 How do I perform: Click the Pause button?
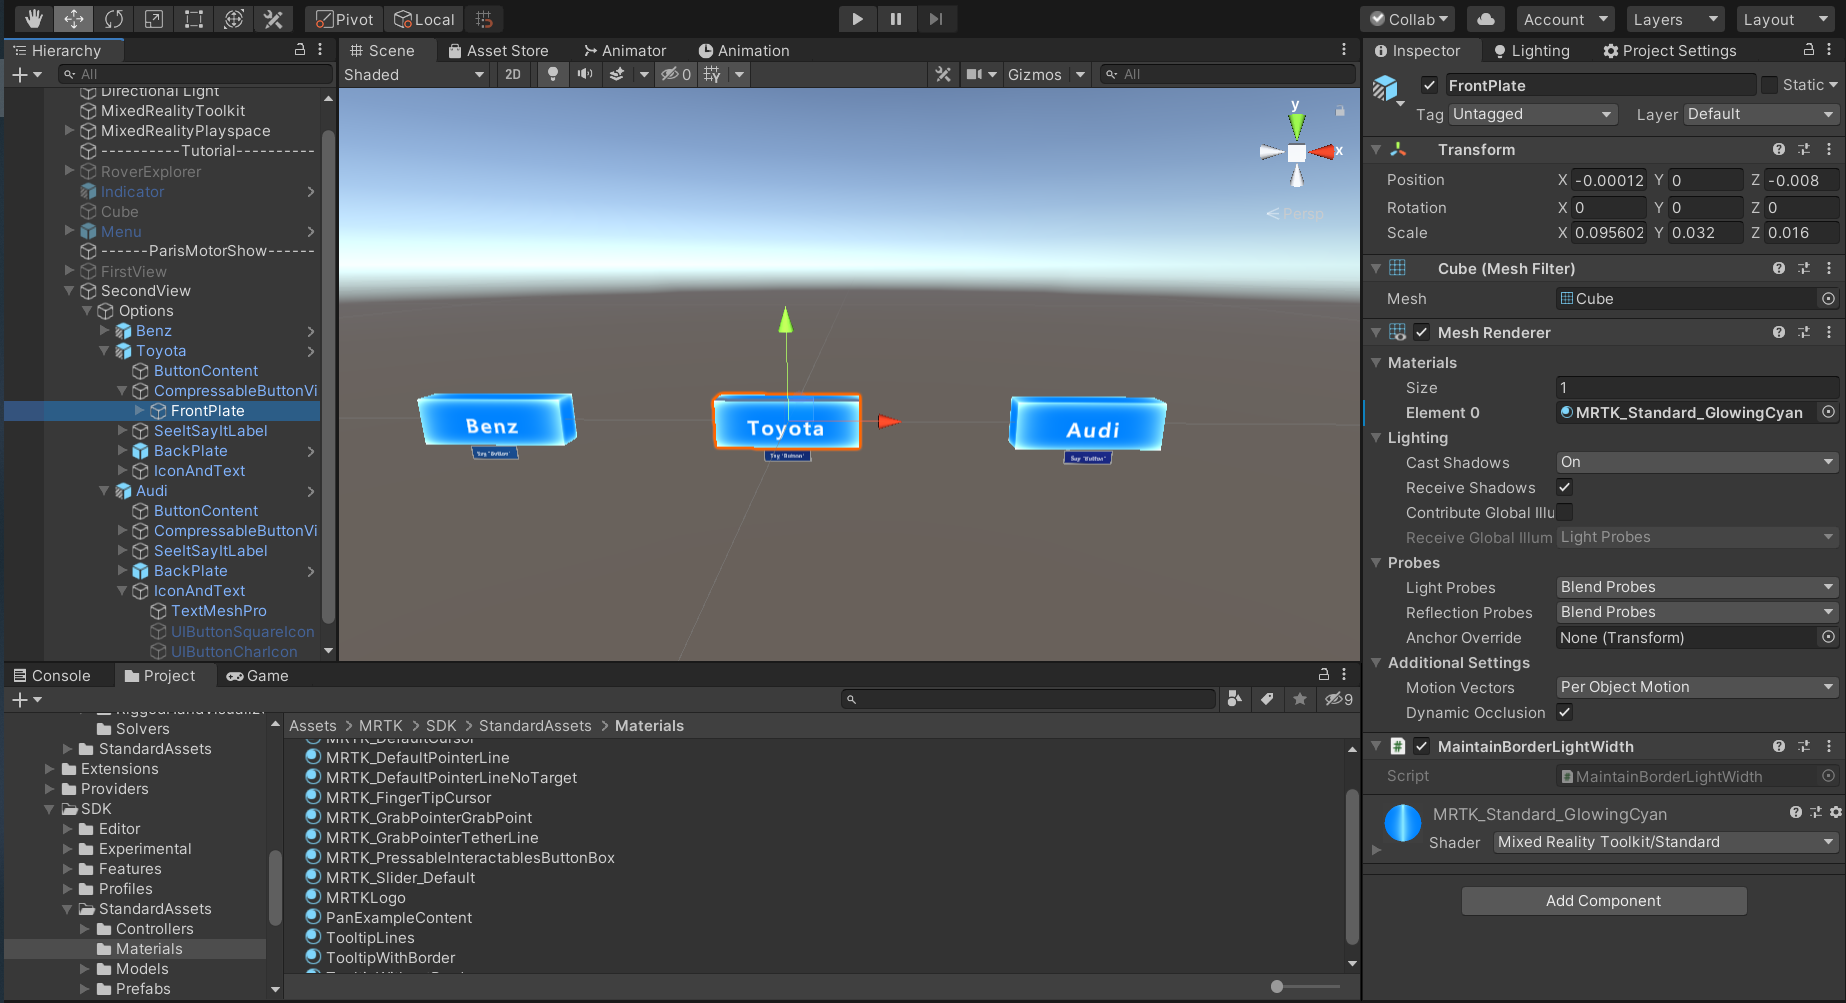tap(896, 19)
